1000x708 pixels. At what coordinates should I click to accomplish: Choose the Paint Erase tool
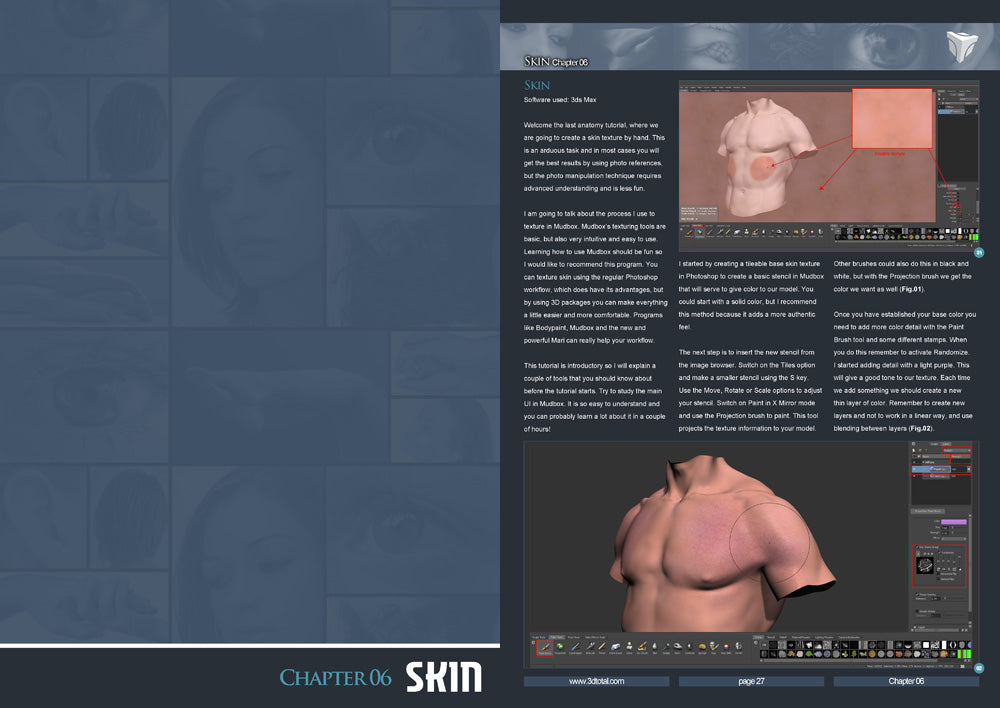[x=616, y=650]
